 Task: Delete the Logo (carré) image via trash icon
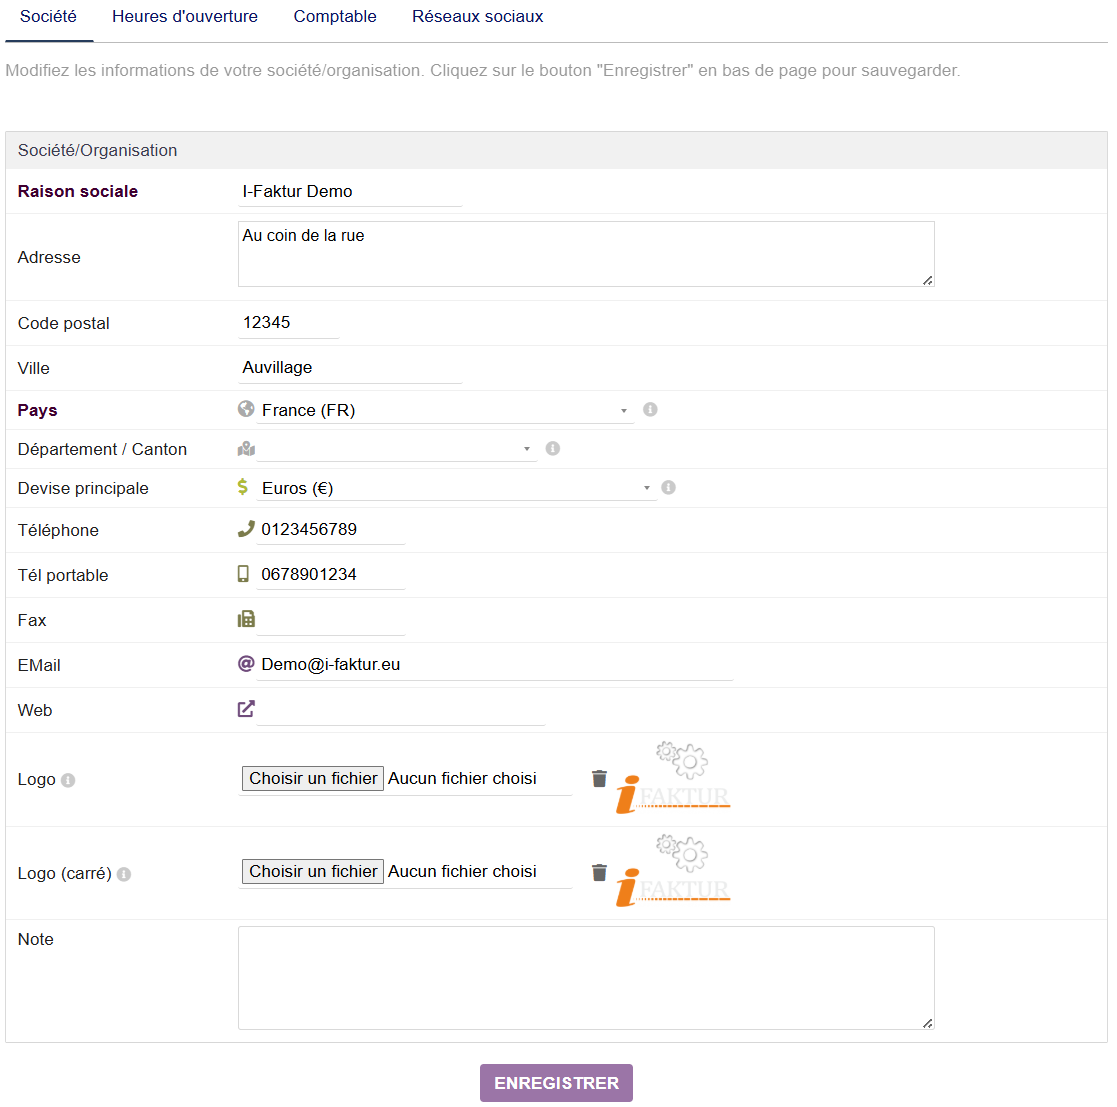point(599,872)
